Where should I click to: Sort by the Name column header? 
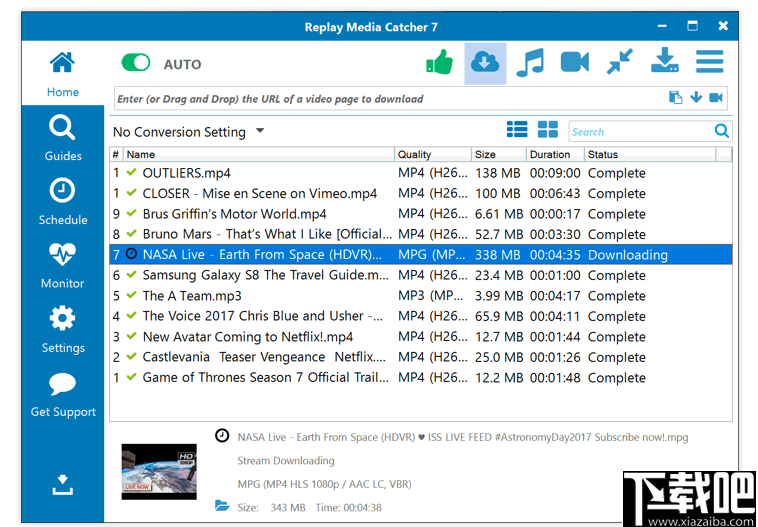point(259,155)
